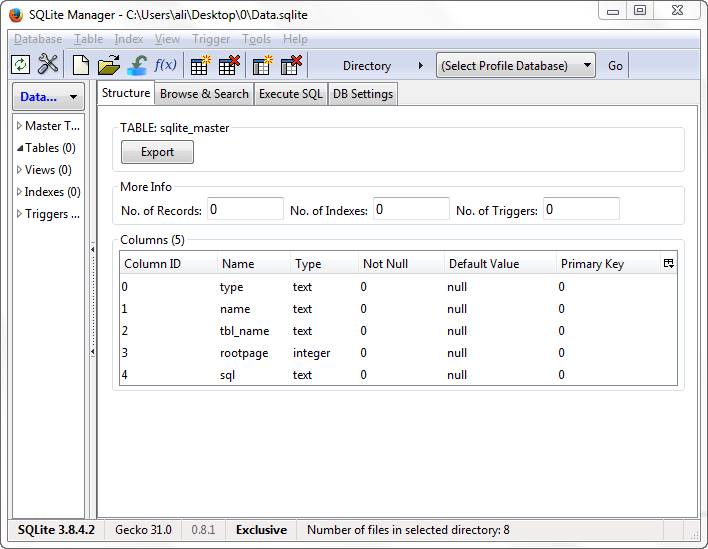708x549 pixels.
Task: Collapse the Tables (0) tree node
Action: [19, 148]
